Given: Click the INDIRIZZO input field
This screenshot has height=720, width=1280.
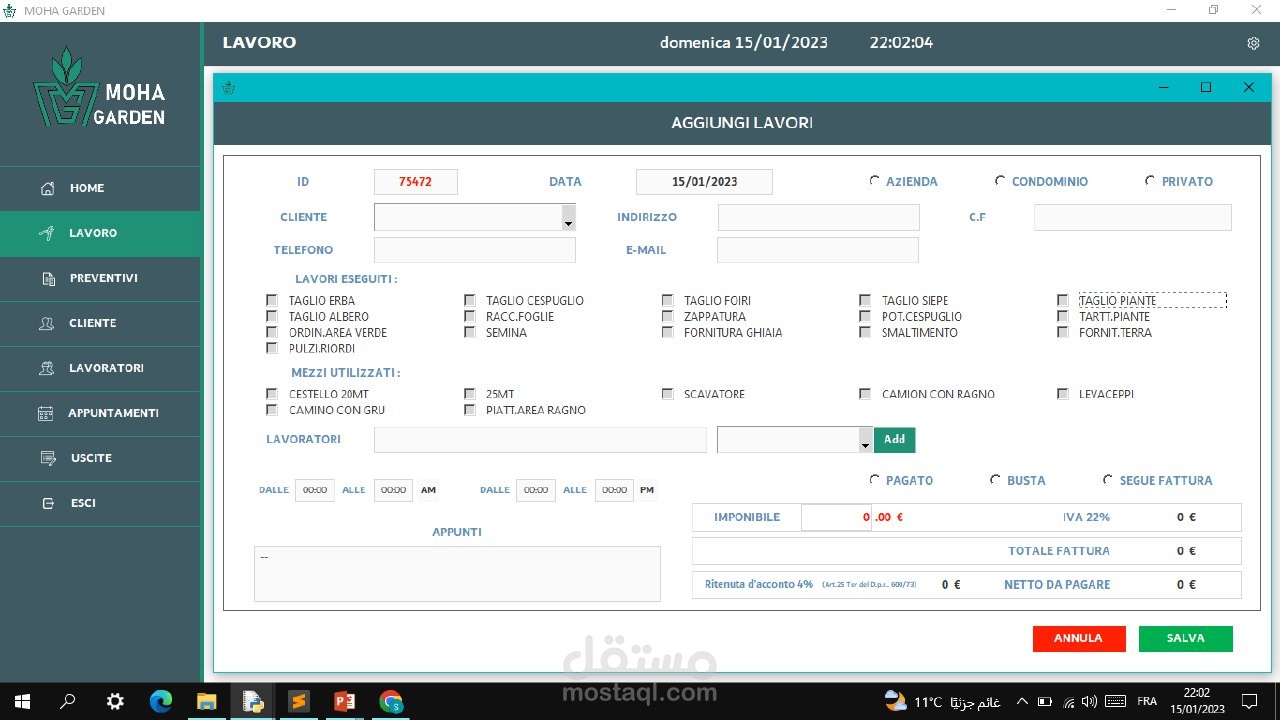Looking at the screenshot, I should tap(818, 218).
